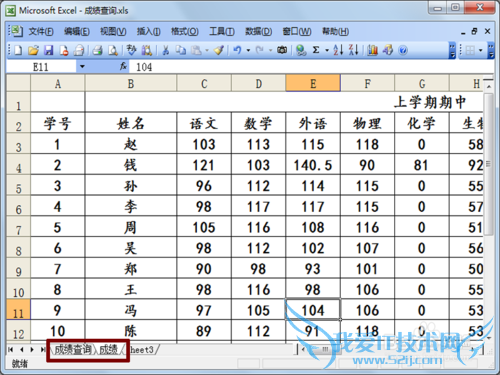Click the Permission icon in the toolbar
500x375 pixels.
point(64,50)
